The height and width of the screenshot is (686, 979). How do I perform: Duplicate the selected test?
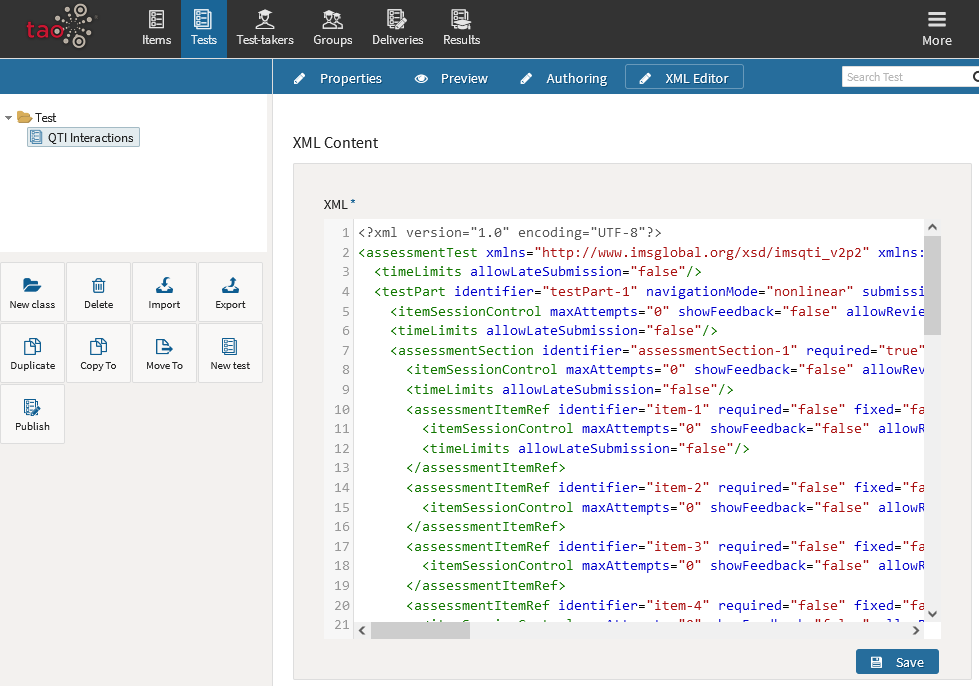pyautogui.click(x=32, y=352)
